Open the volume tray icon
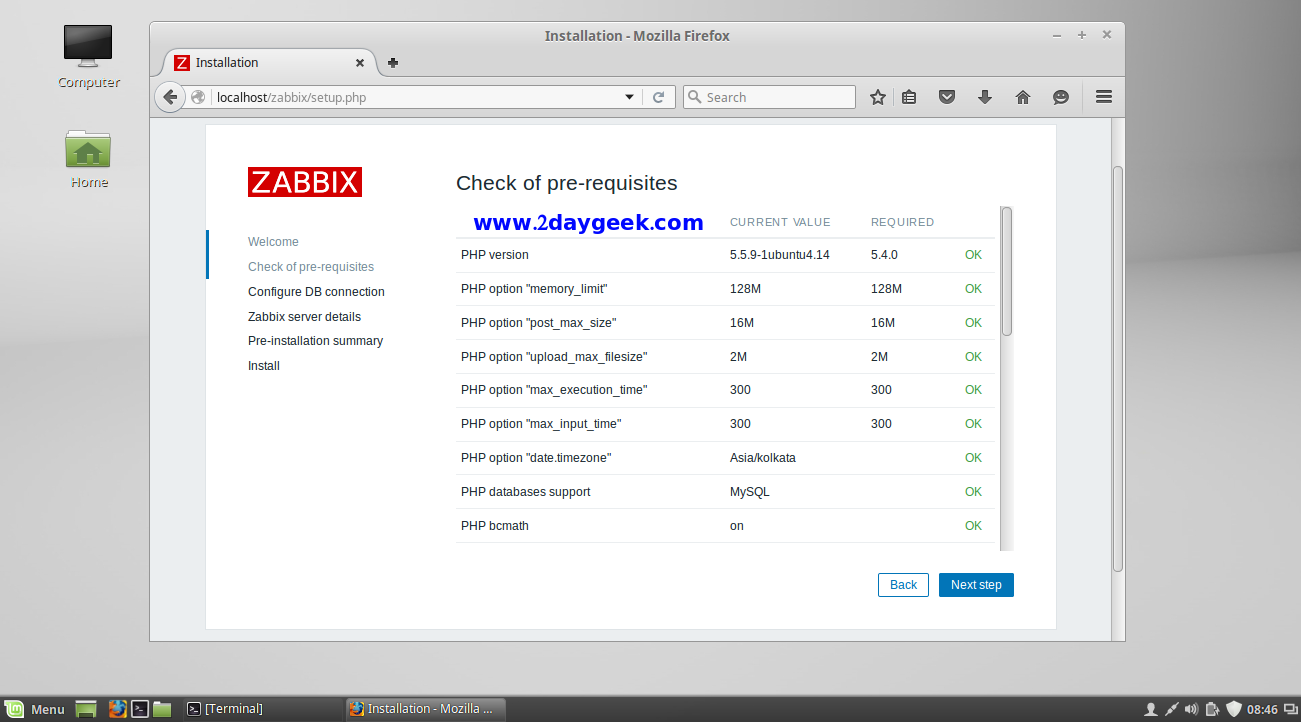Screen dimensions: 1301x722 pyautogui.click(x=1190, y=709)
